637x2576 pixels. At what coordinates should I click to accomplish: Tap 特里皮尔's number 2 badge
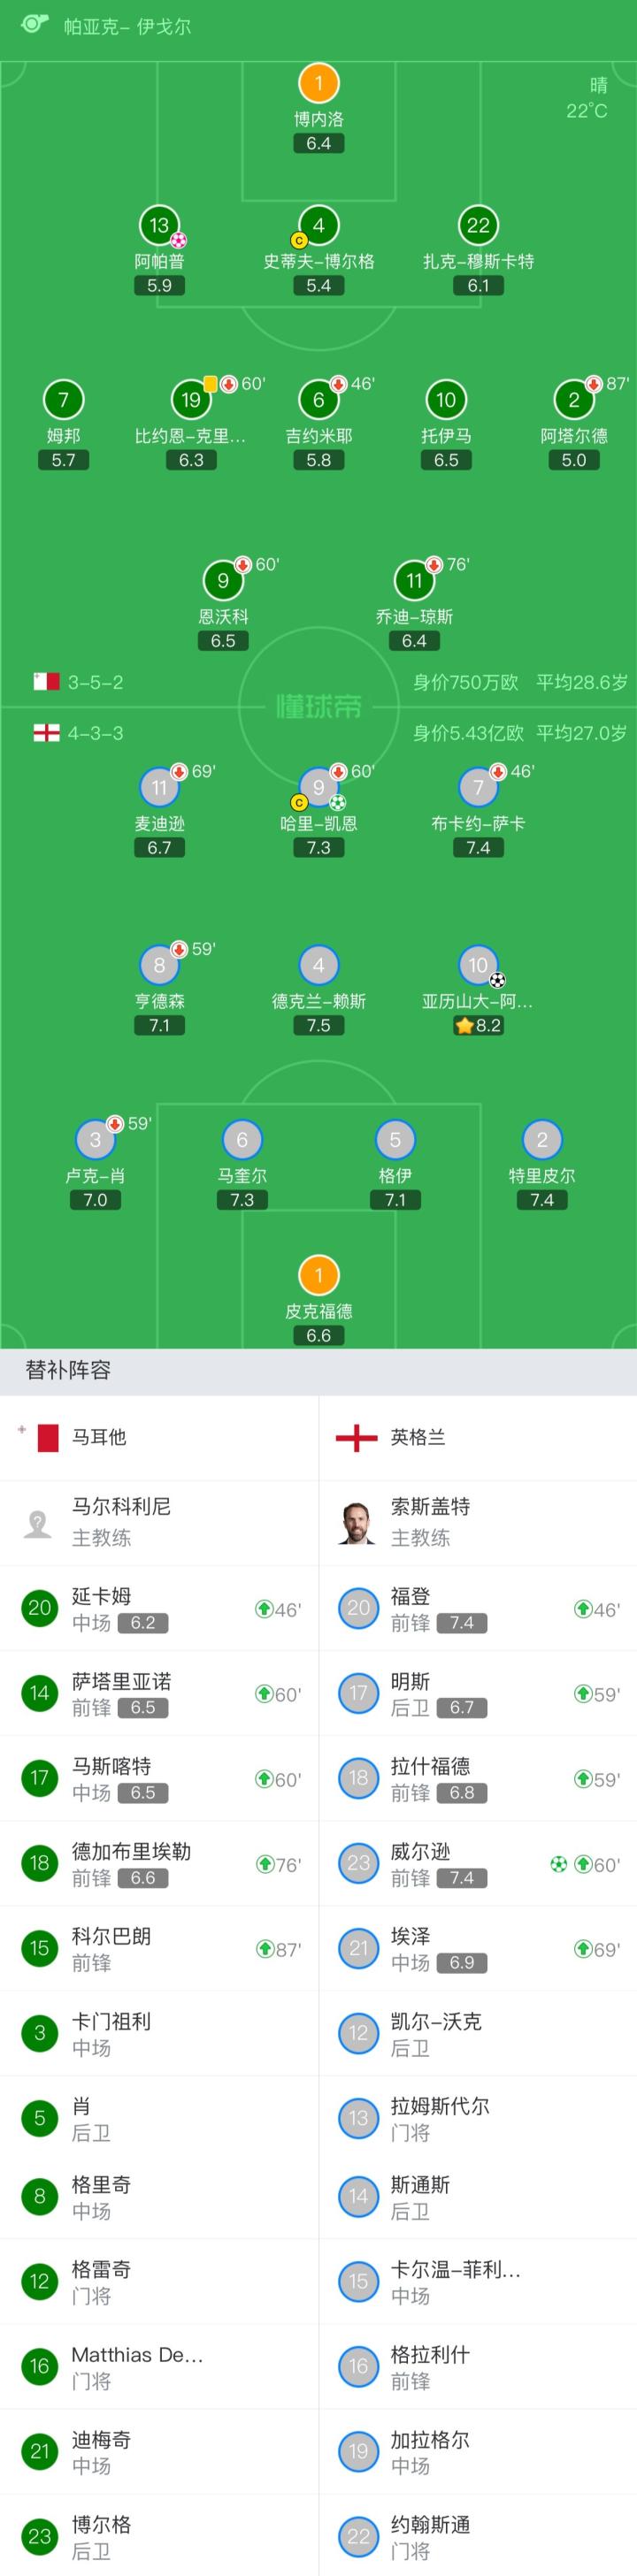click(x=541, y=1140)
